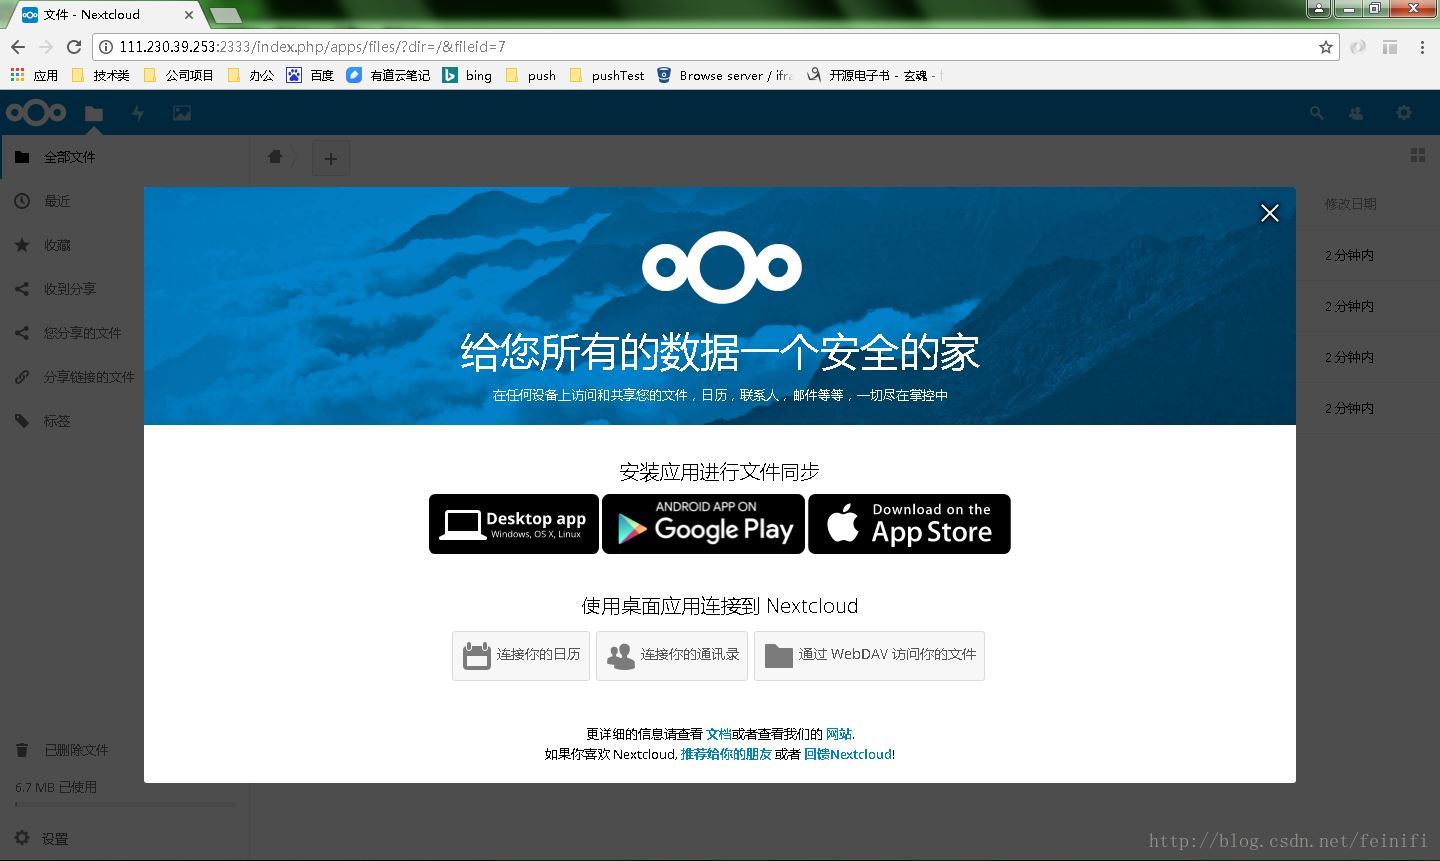The height and width of the screenshot is (861, 1440).
Task: Click the browser address bar
Action: click(700, 46)
